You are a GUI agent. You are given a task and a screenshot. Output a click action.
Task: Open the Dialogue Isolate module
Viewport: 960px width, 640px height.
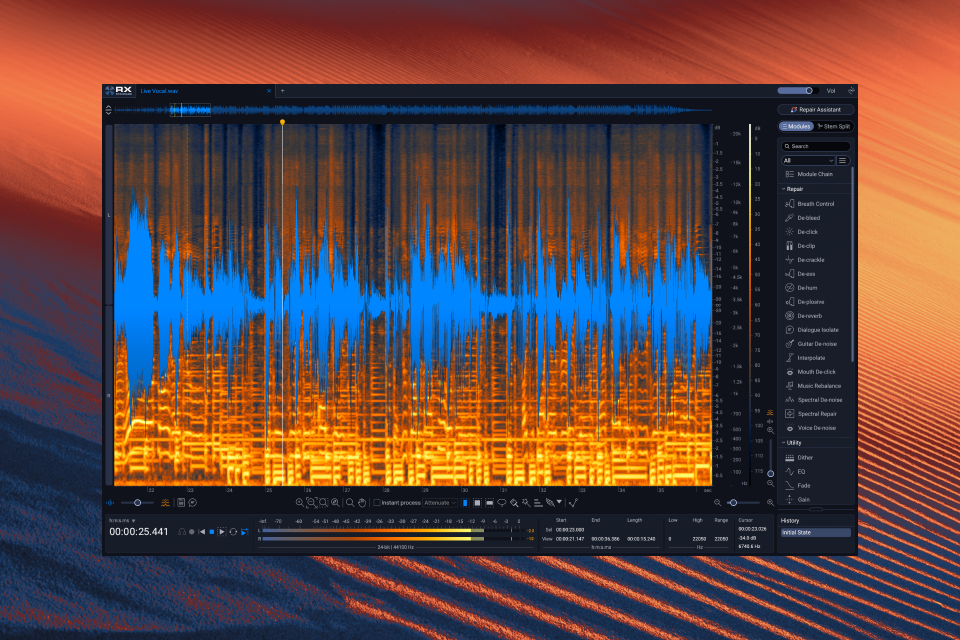[815, 330]
